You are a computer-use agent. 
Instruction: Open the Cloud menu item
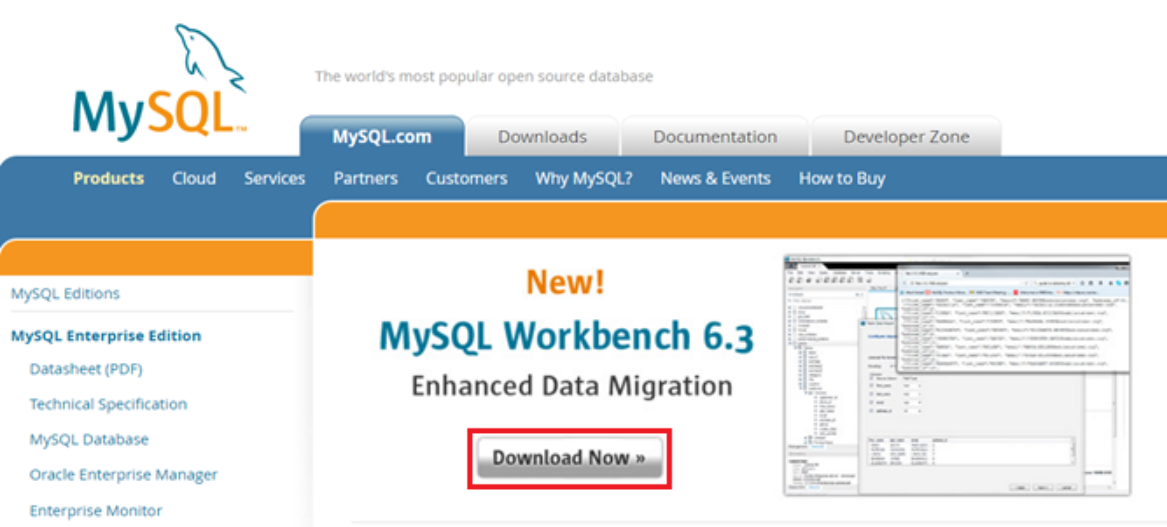coord(194,179)
